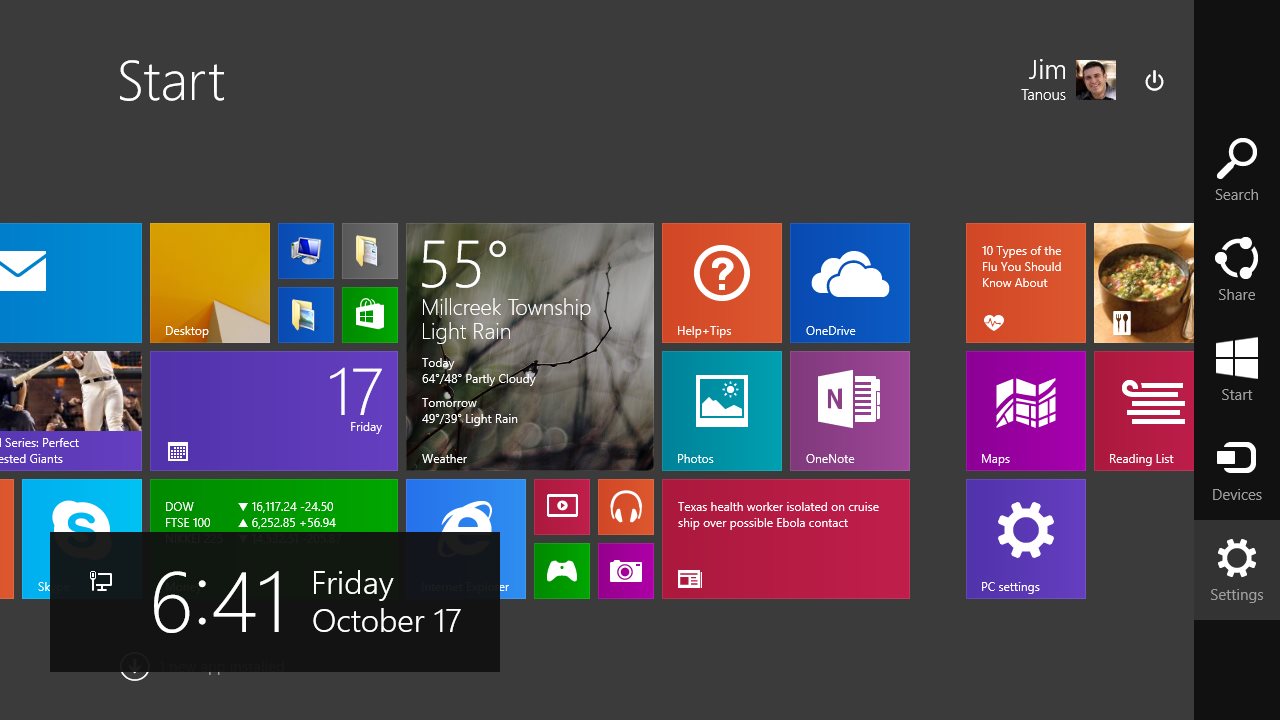Open the Health tile about flu types
1280x720 pixels.
pyautogui.click(x=1026, y=283)
